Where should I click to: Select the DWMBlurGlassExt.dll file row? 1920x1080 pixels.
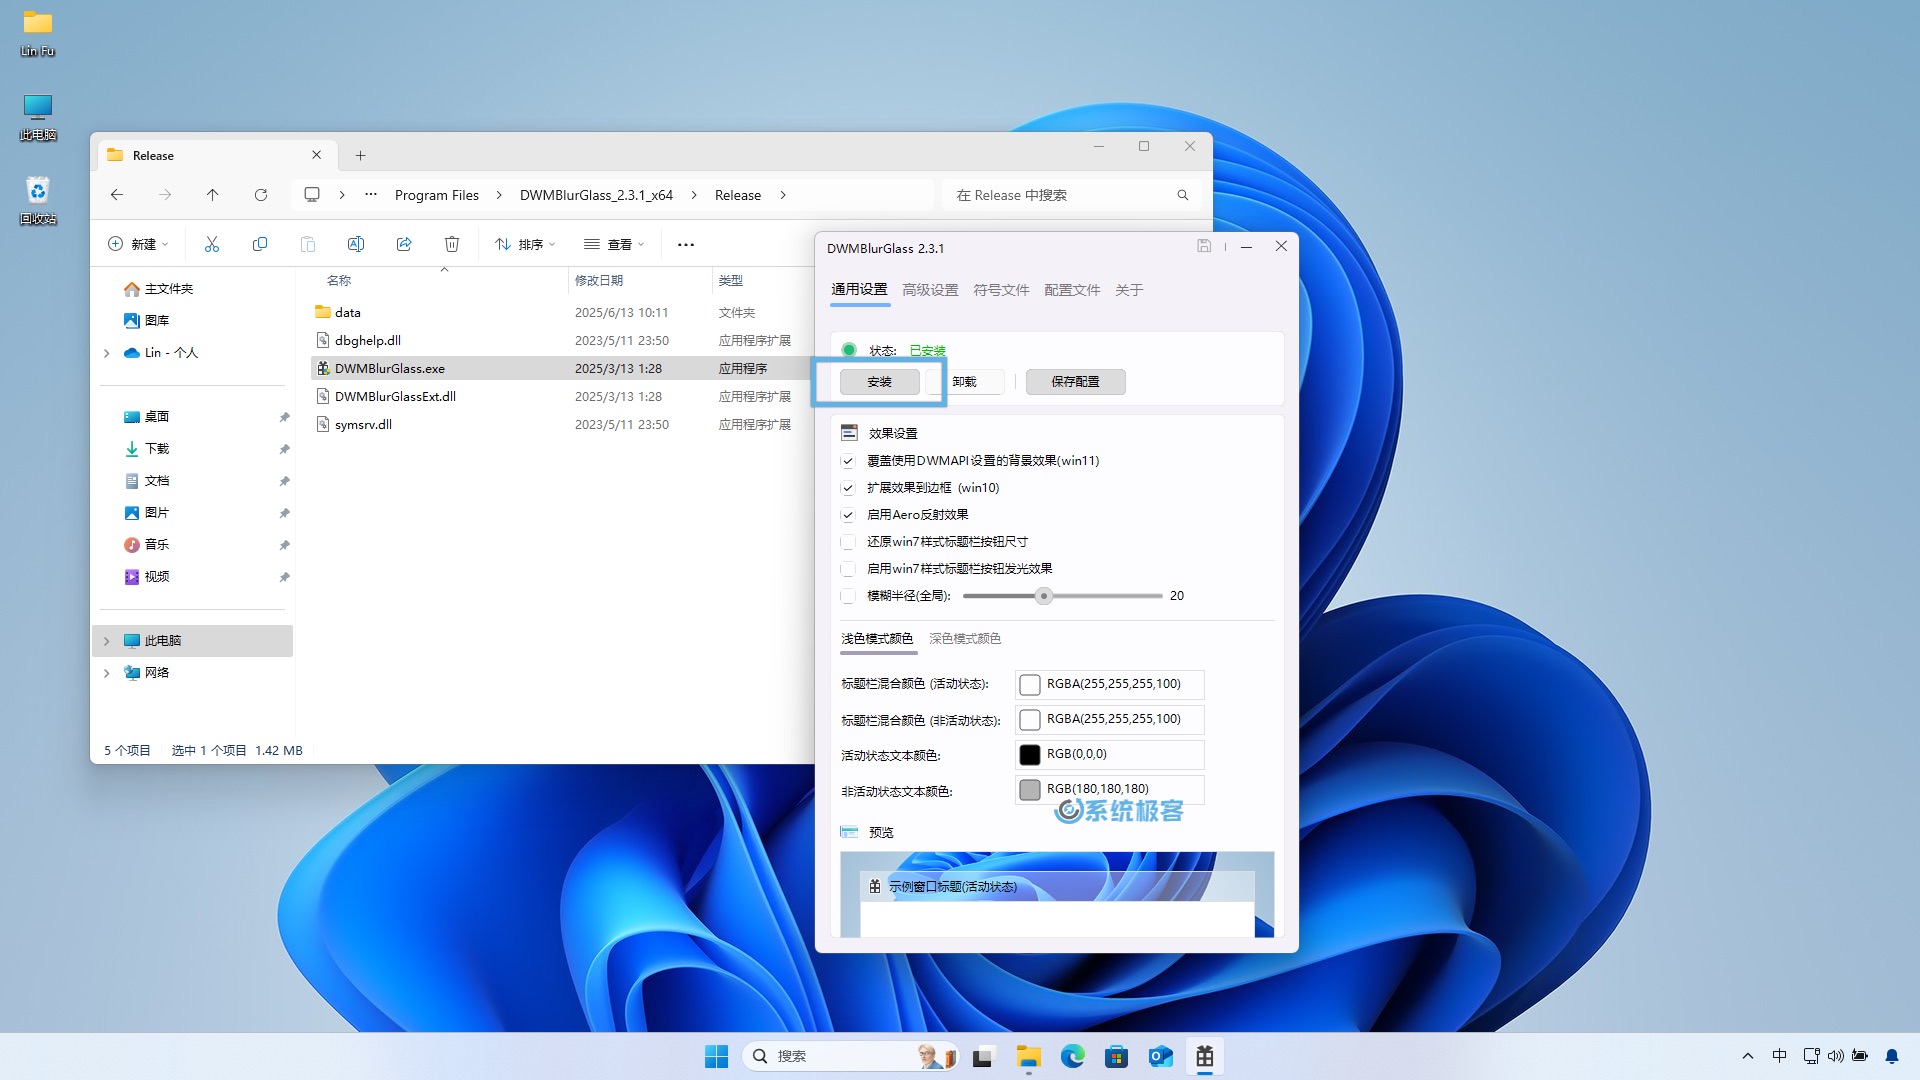[x=560, y=397]
